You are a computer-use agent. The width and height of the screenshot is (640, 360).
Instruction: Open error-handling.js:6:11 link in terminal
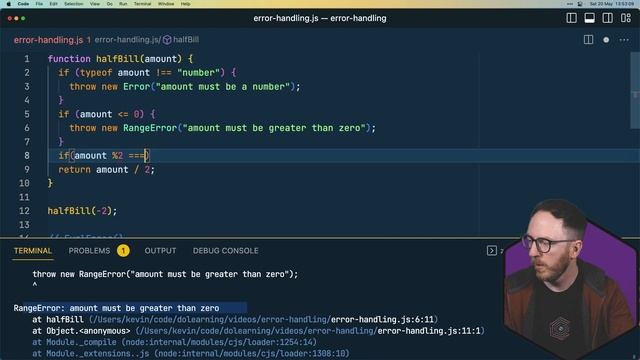click(382, 320)
